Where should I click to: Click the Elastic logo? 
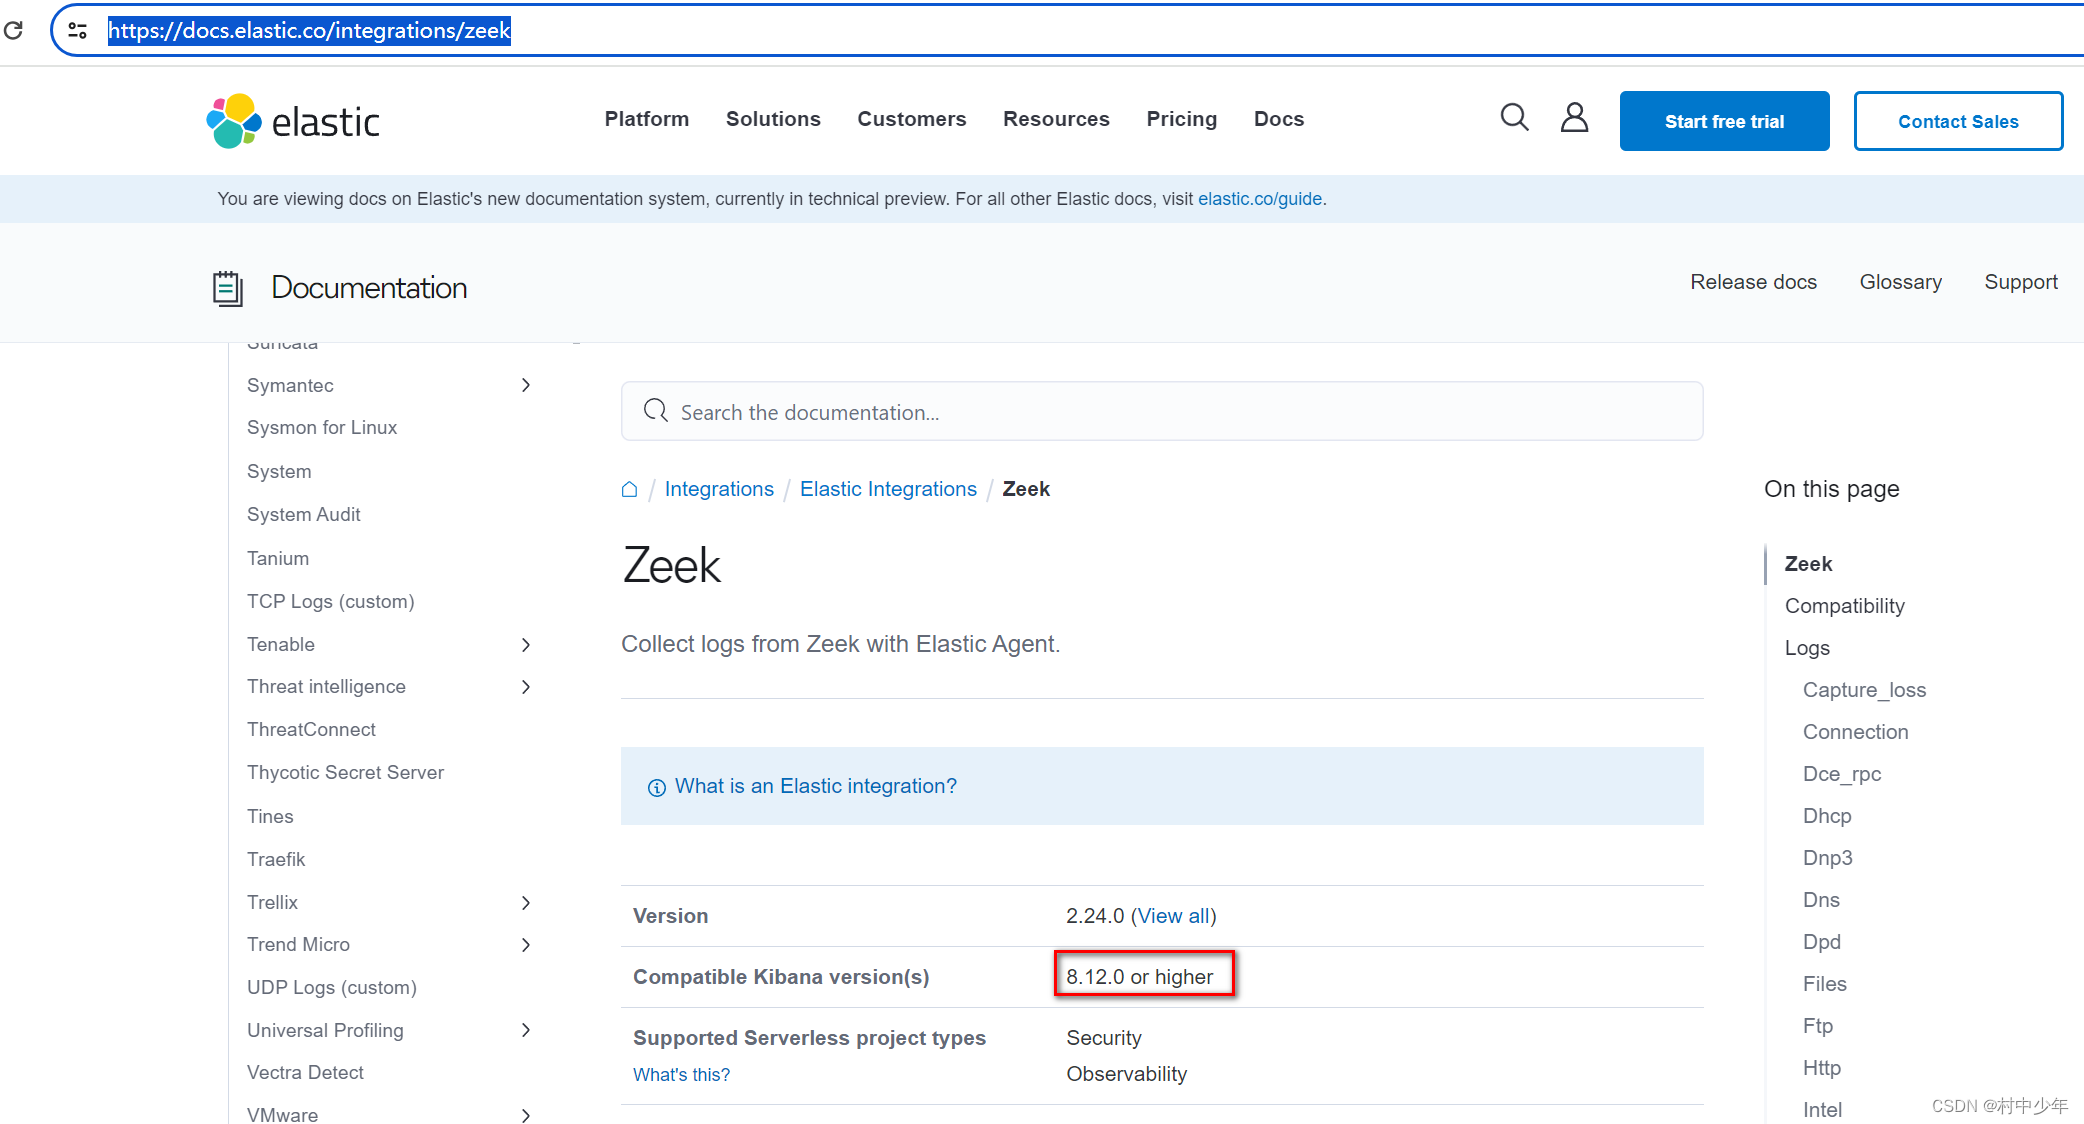tap(292, 121)
